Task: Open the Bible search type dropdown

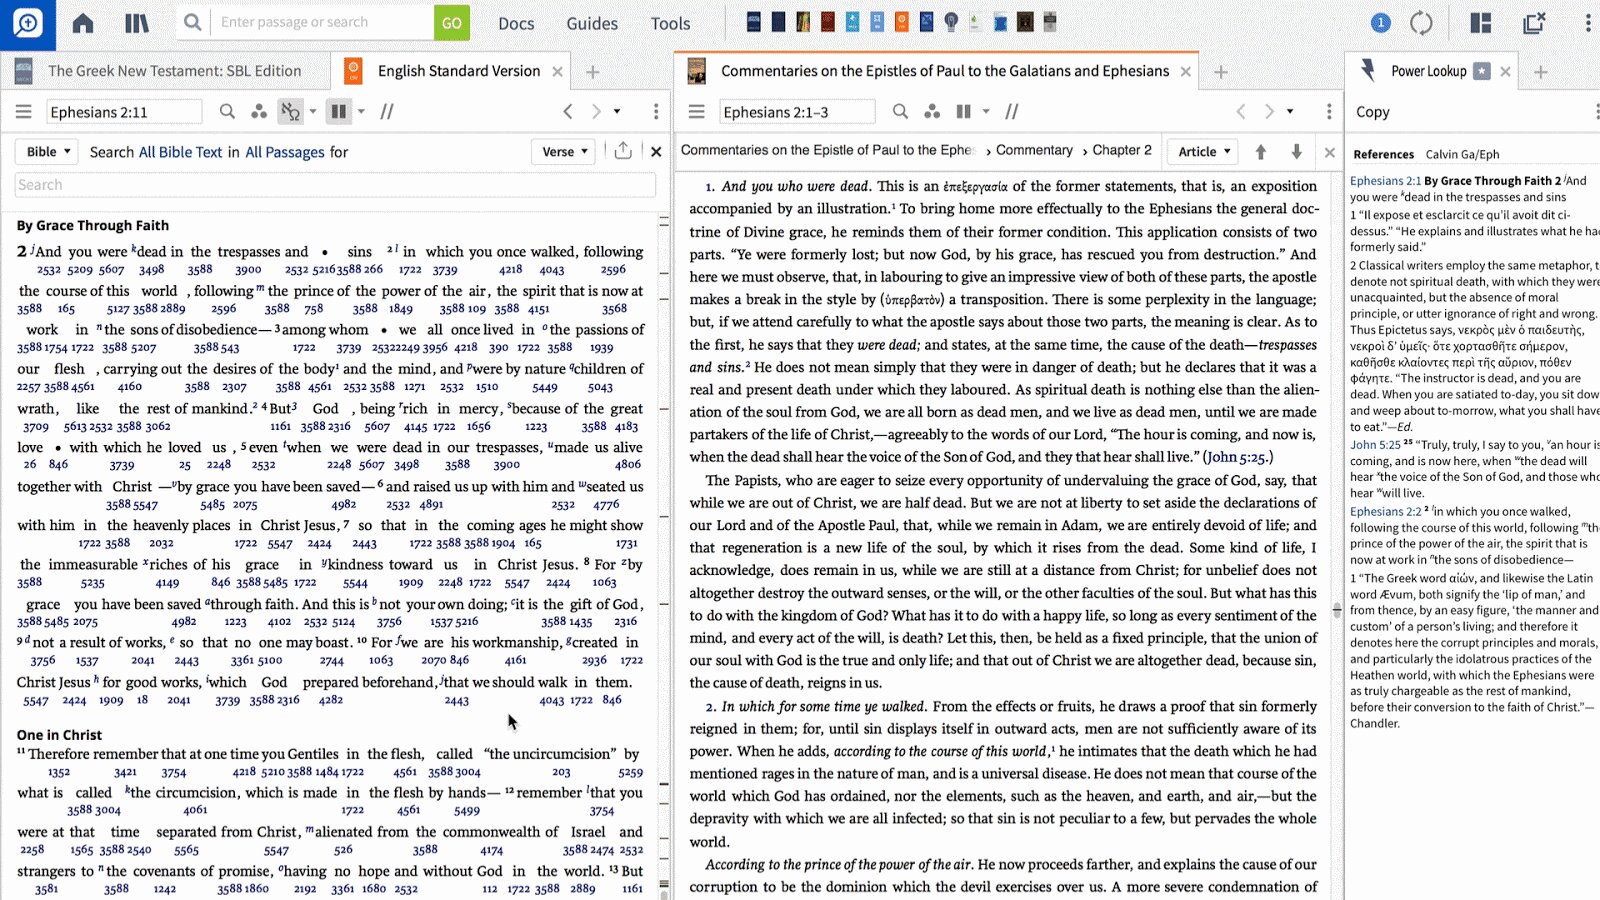Action: tap(47, 152)
